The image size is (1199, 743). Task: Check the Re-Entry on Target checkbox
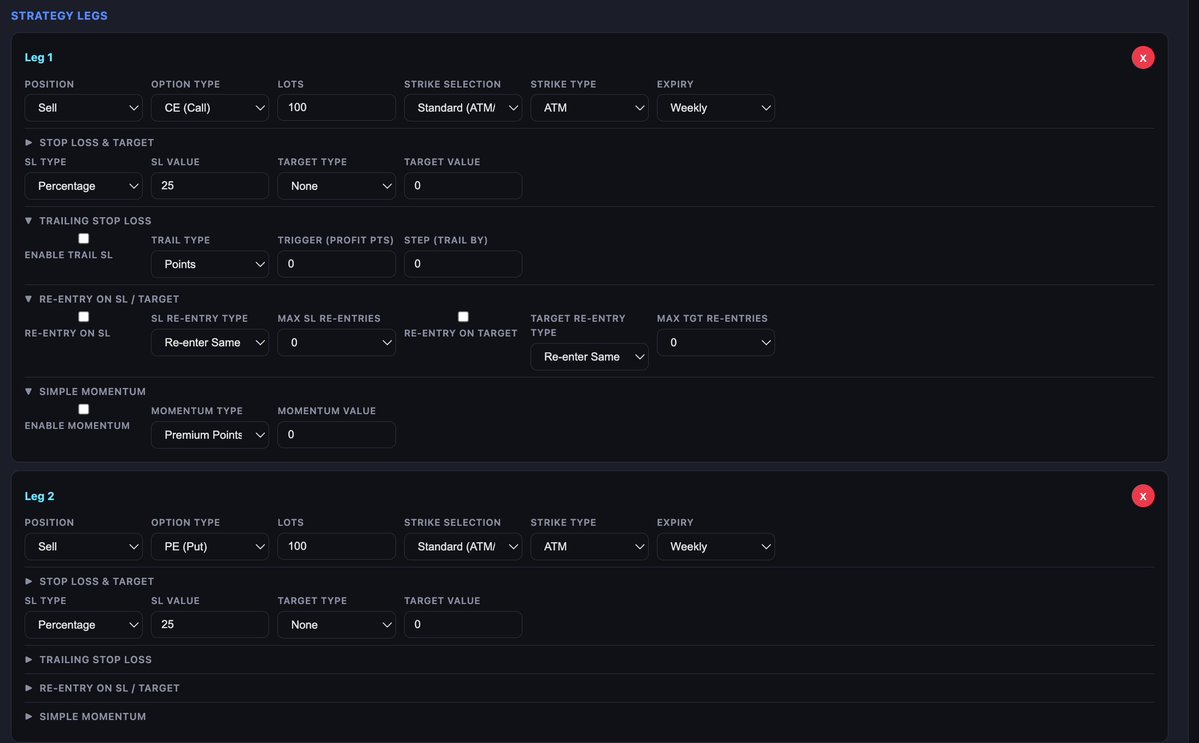pos(463,316)
